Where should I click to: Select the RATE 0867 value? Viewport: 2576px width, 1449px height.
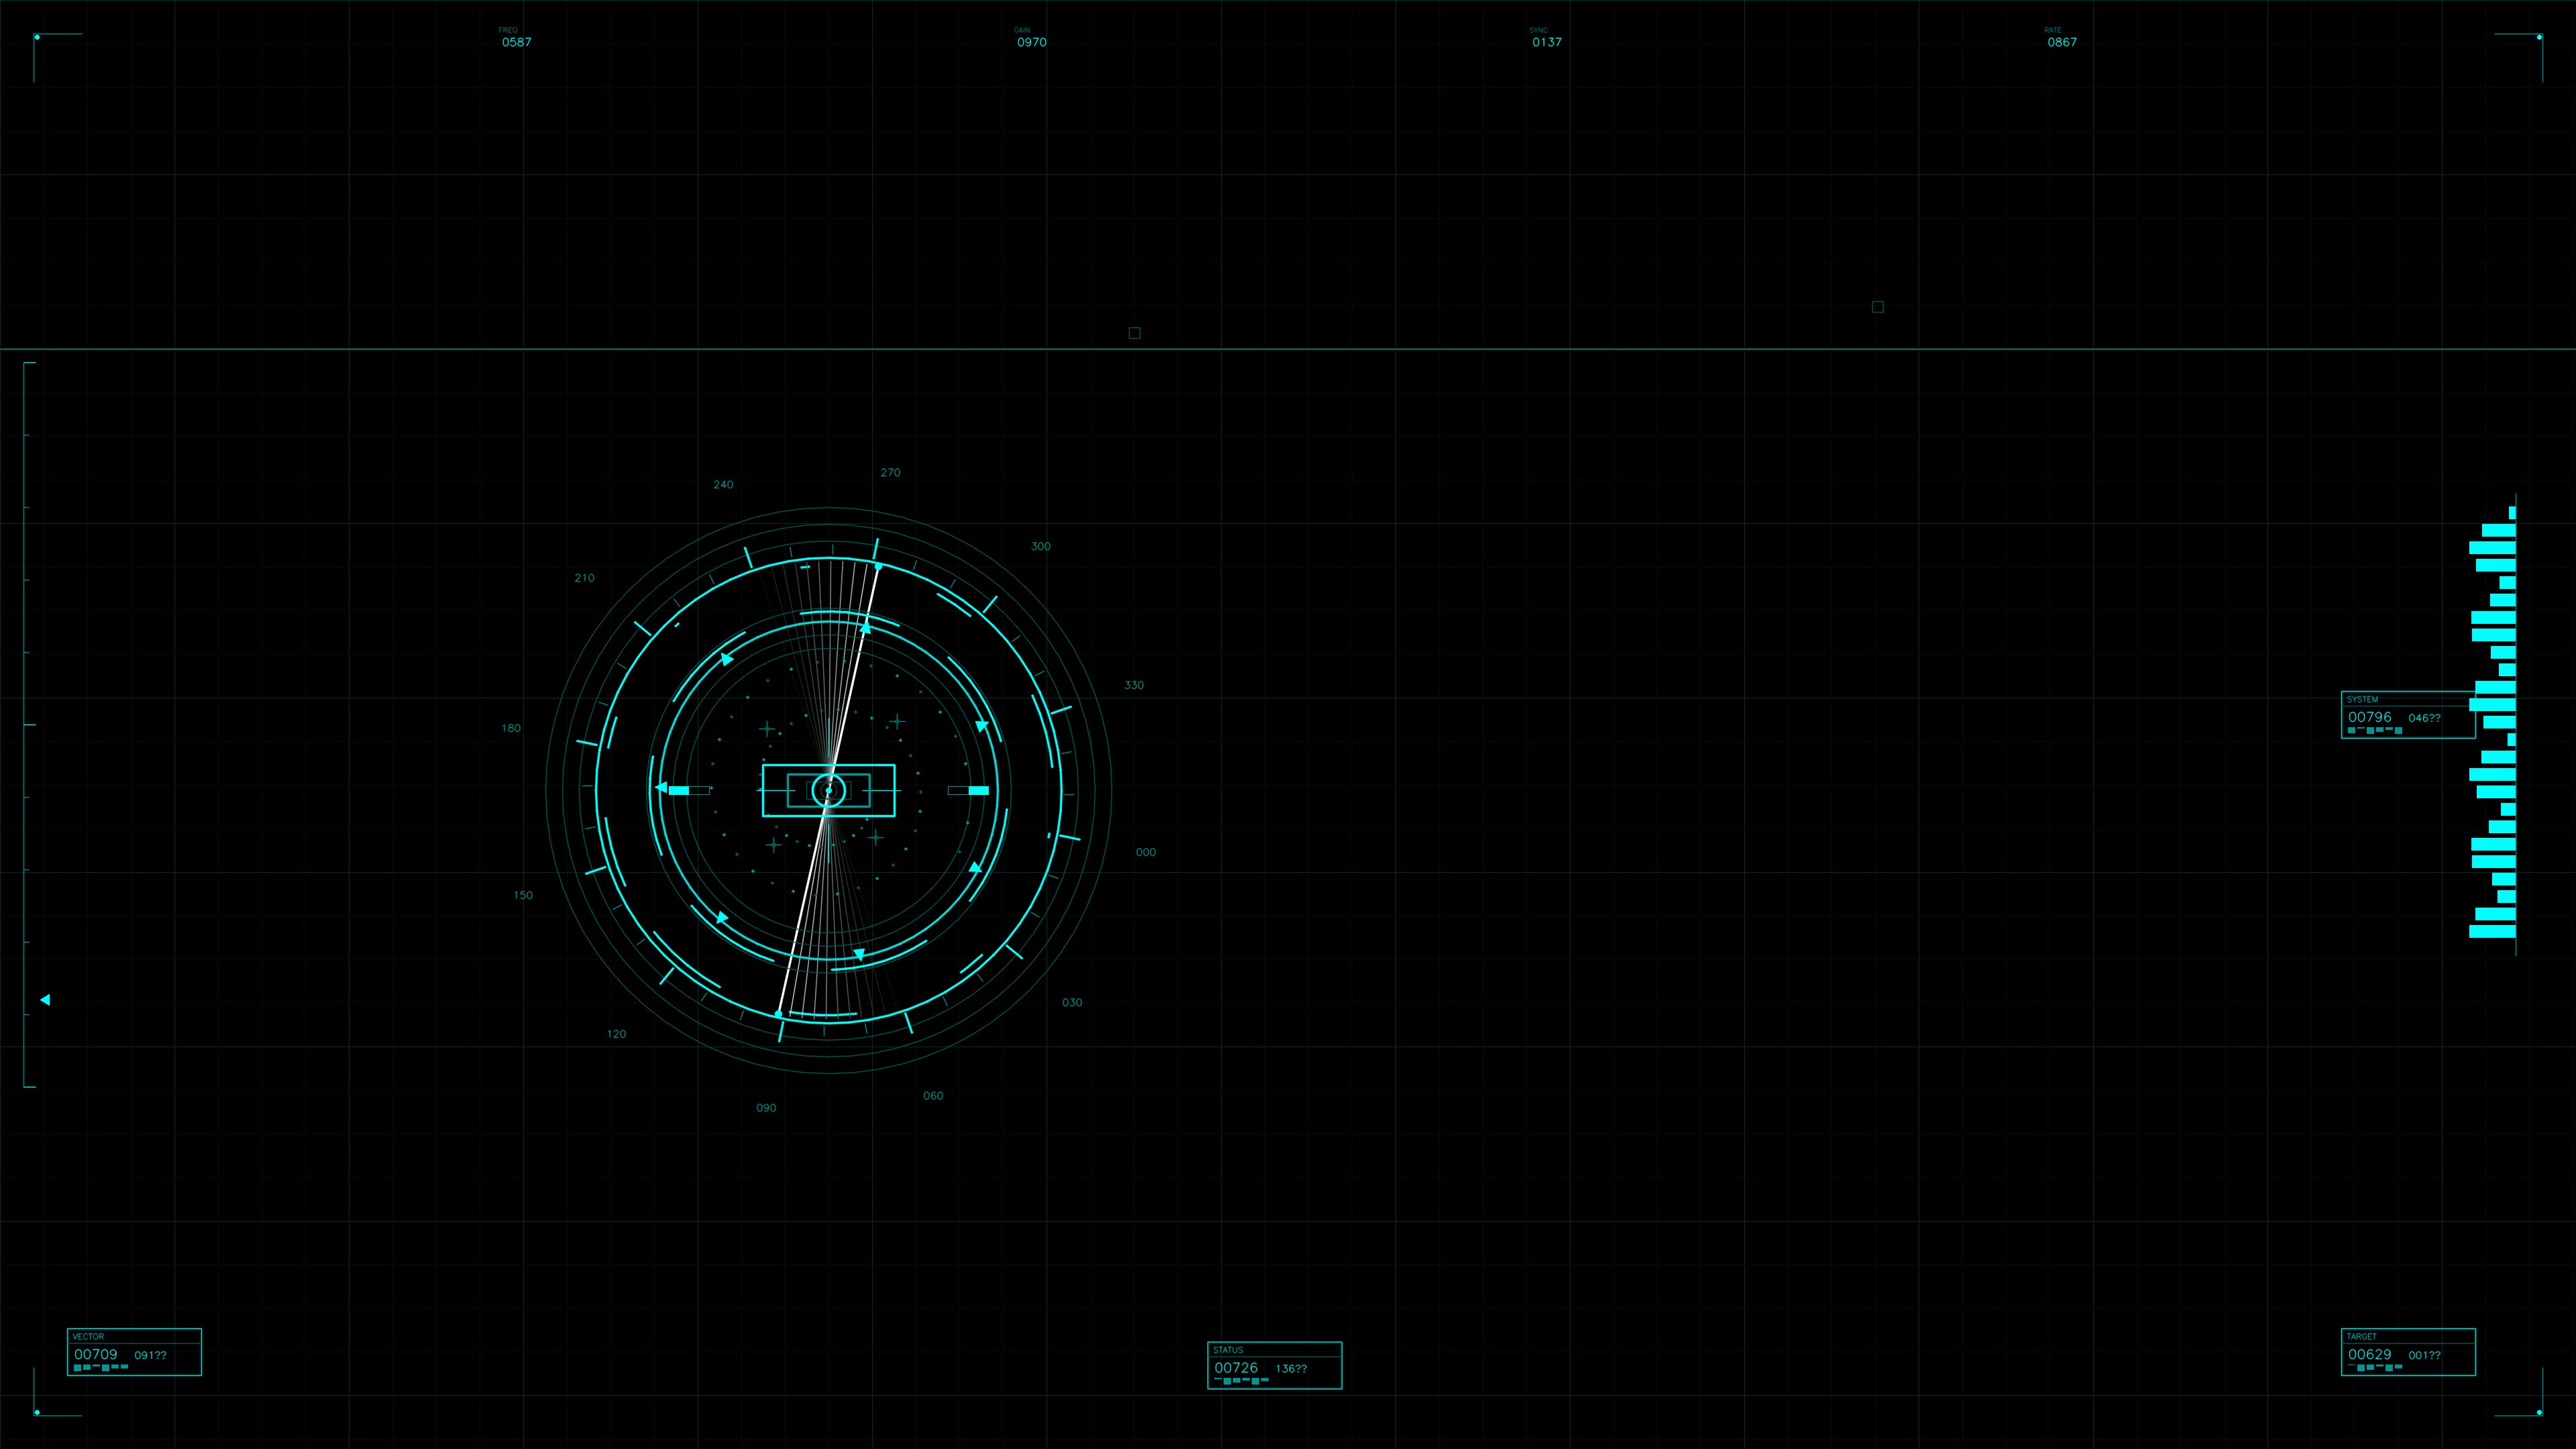click(x=2062, y=42)
